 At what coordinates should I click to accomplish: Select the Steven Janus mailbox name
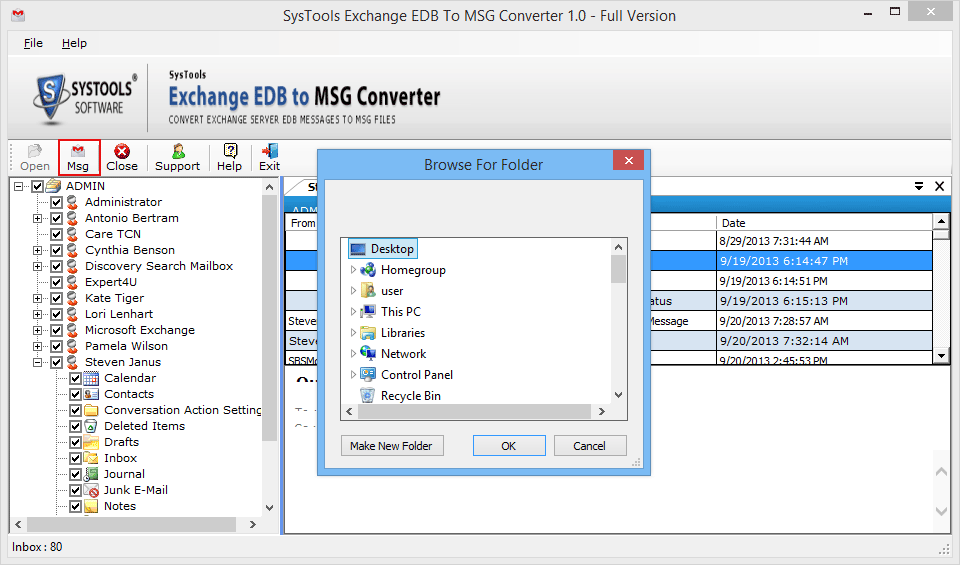click(x=123, y=362)
